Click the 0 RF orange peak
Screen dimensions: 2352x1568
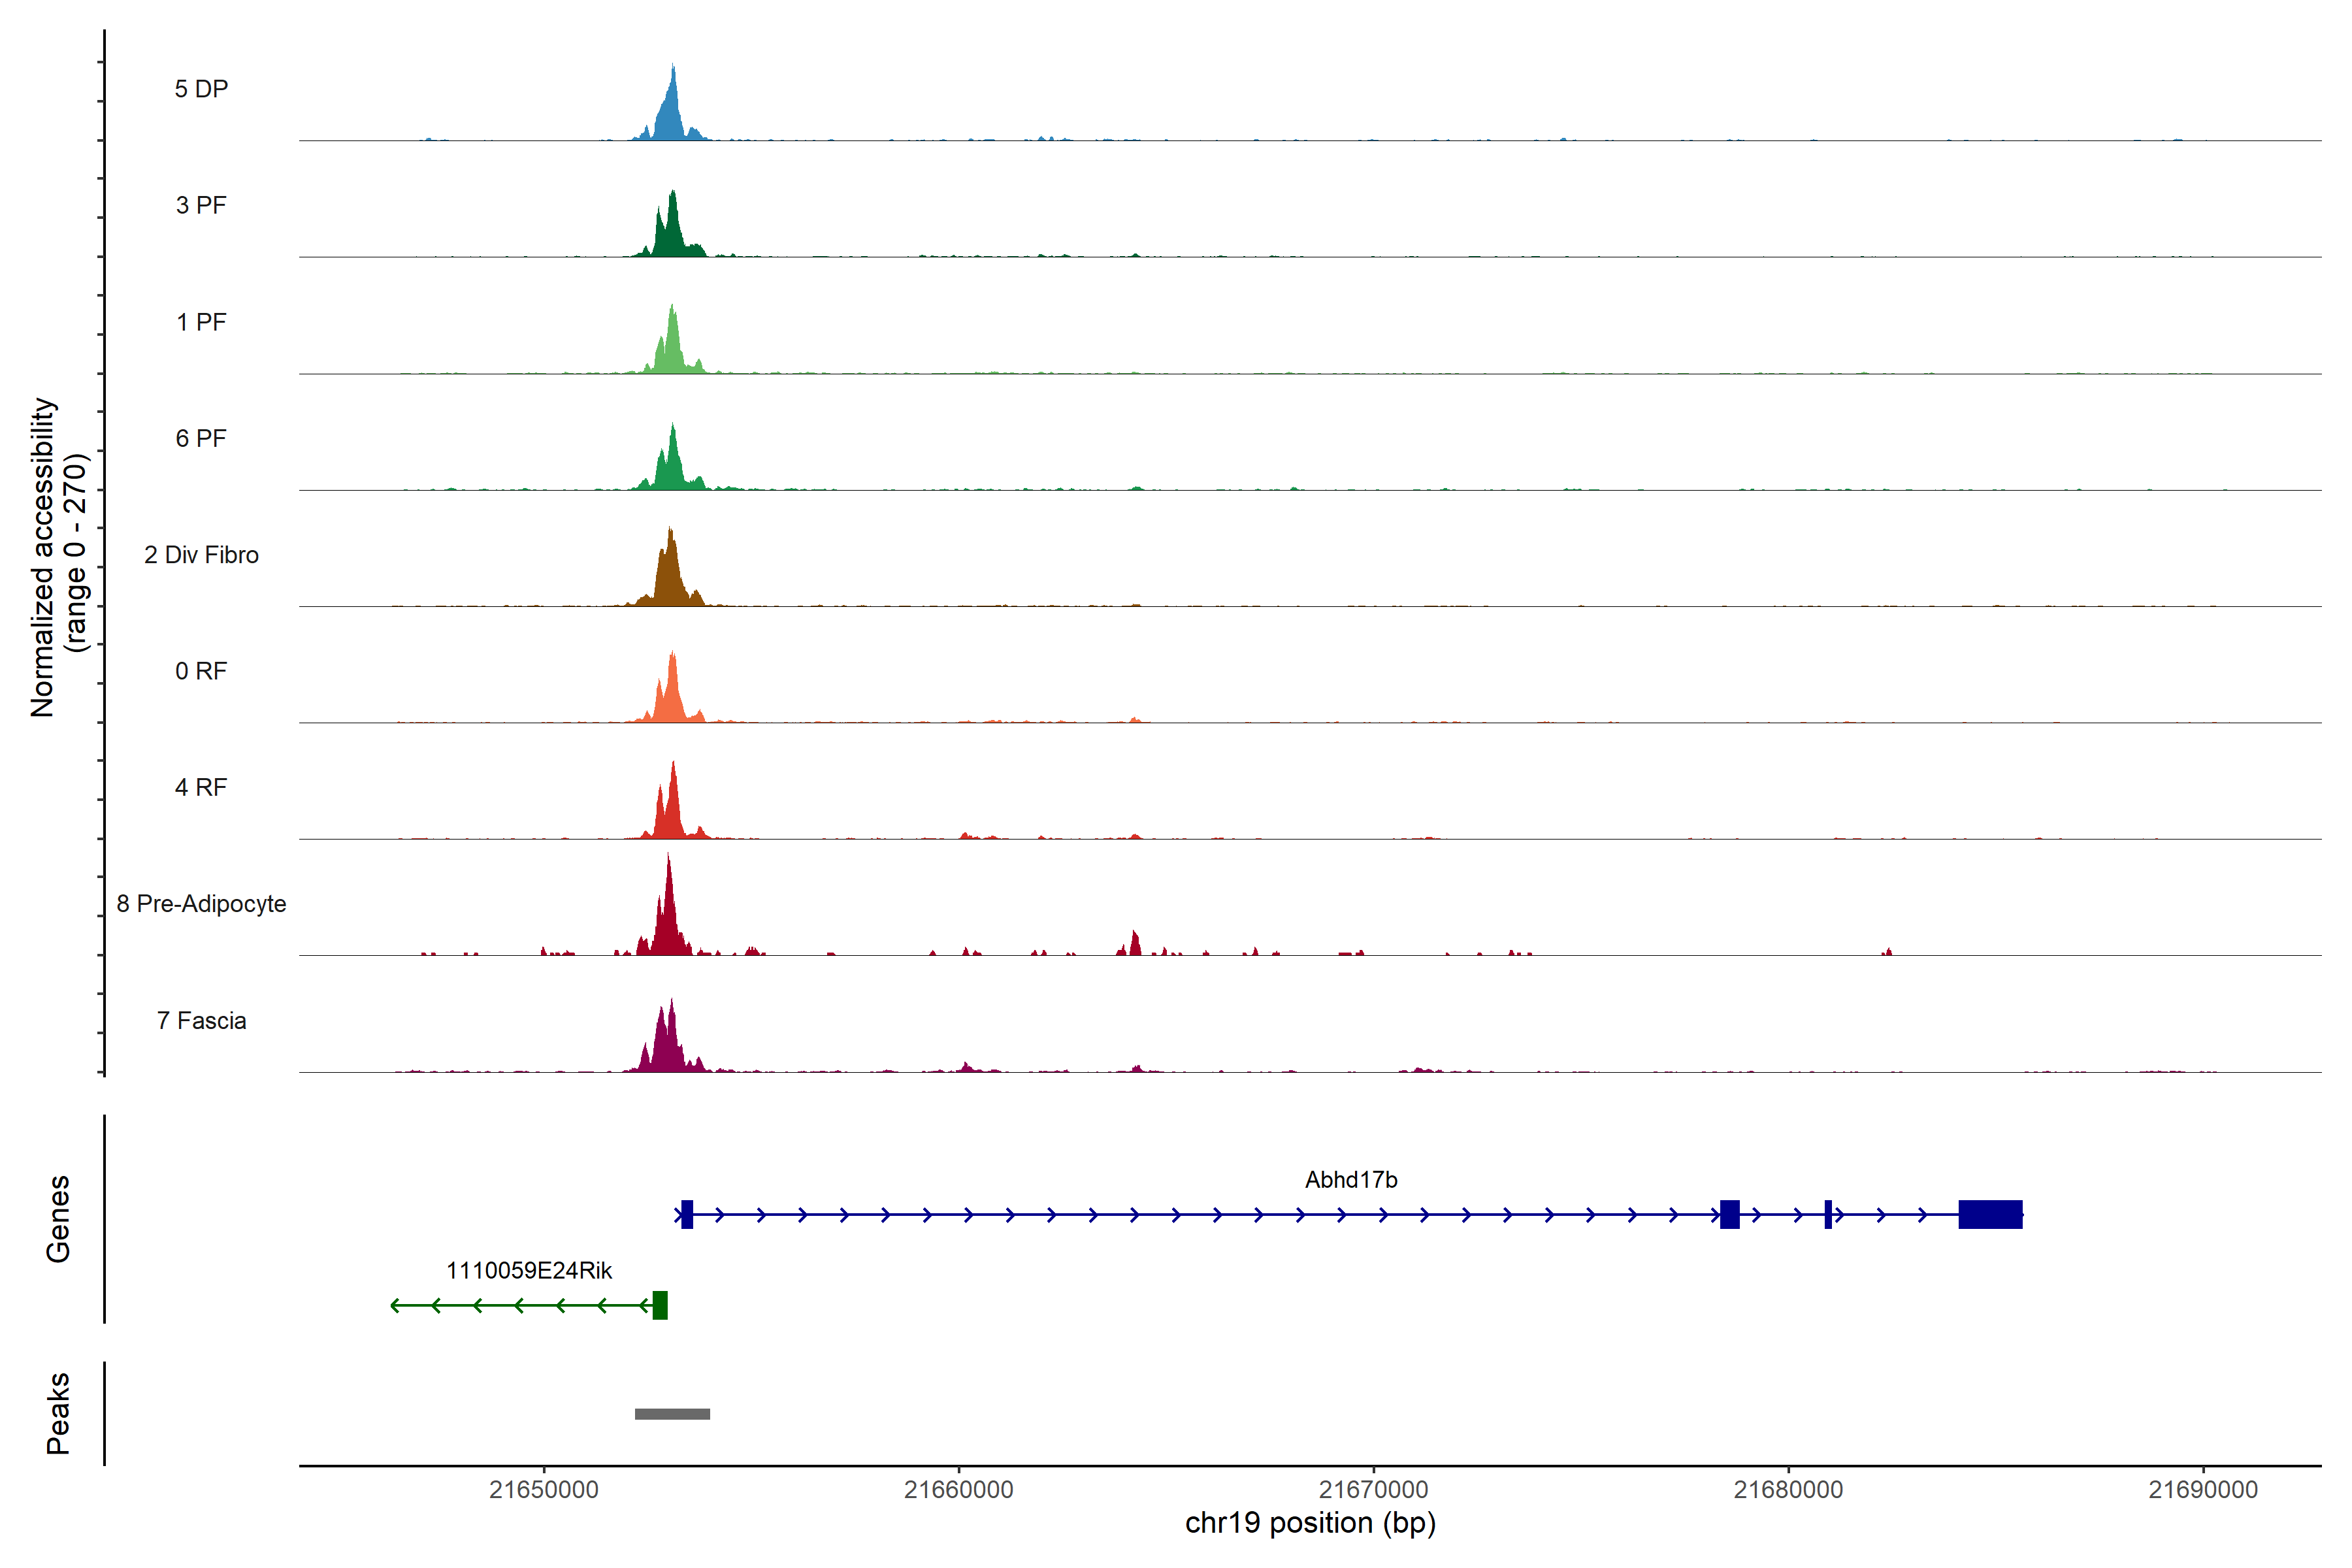(671, 695)
